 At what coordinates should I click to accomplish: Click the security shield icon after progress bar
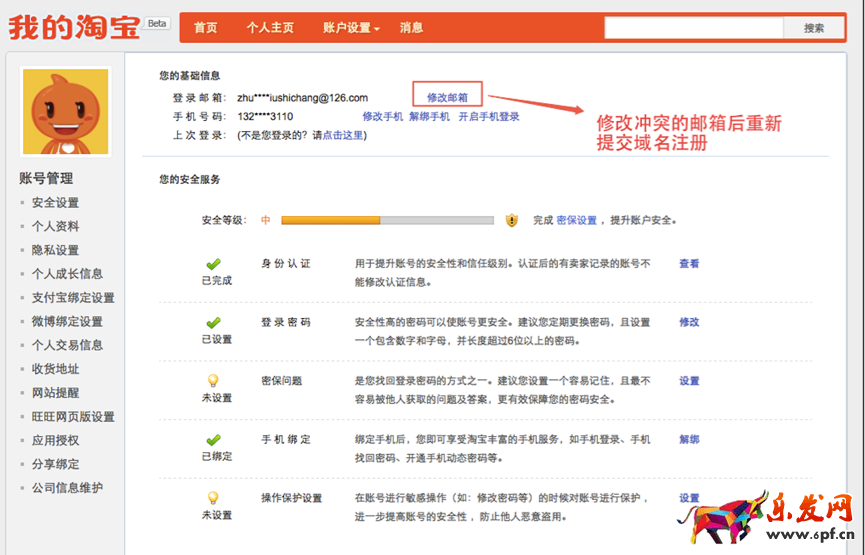click(x=512, y=220)
